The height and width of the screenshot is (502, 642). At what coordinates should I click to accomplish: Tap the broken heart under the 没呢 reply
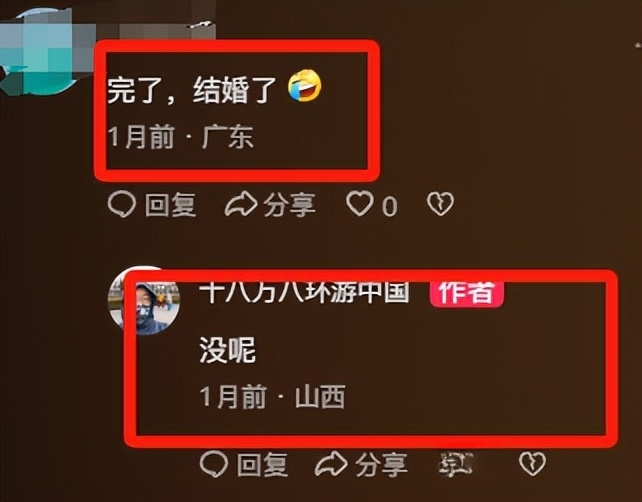click(x=532, y=464)
